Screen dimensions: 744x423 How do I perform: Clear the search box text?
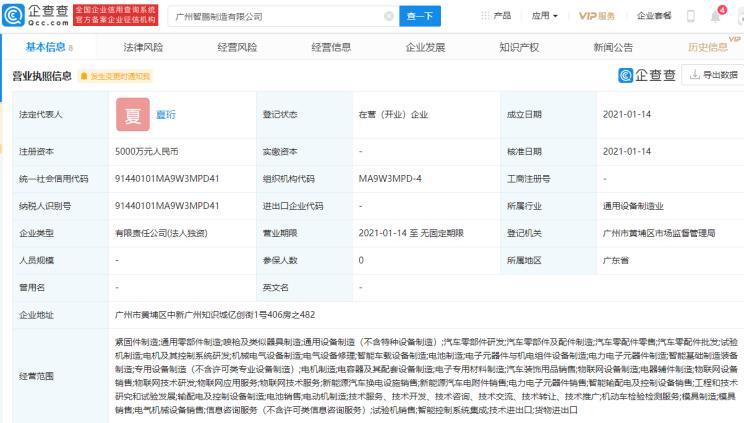tap(389, 16)
